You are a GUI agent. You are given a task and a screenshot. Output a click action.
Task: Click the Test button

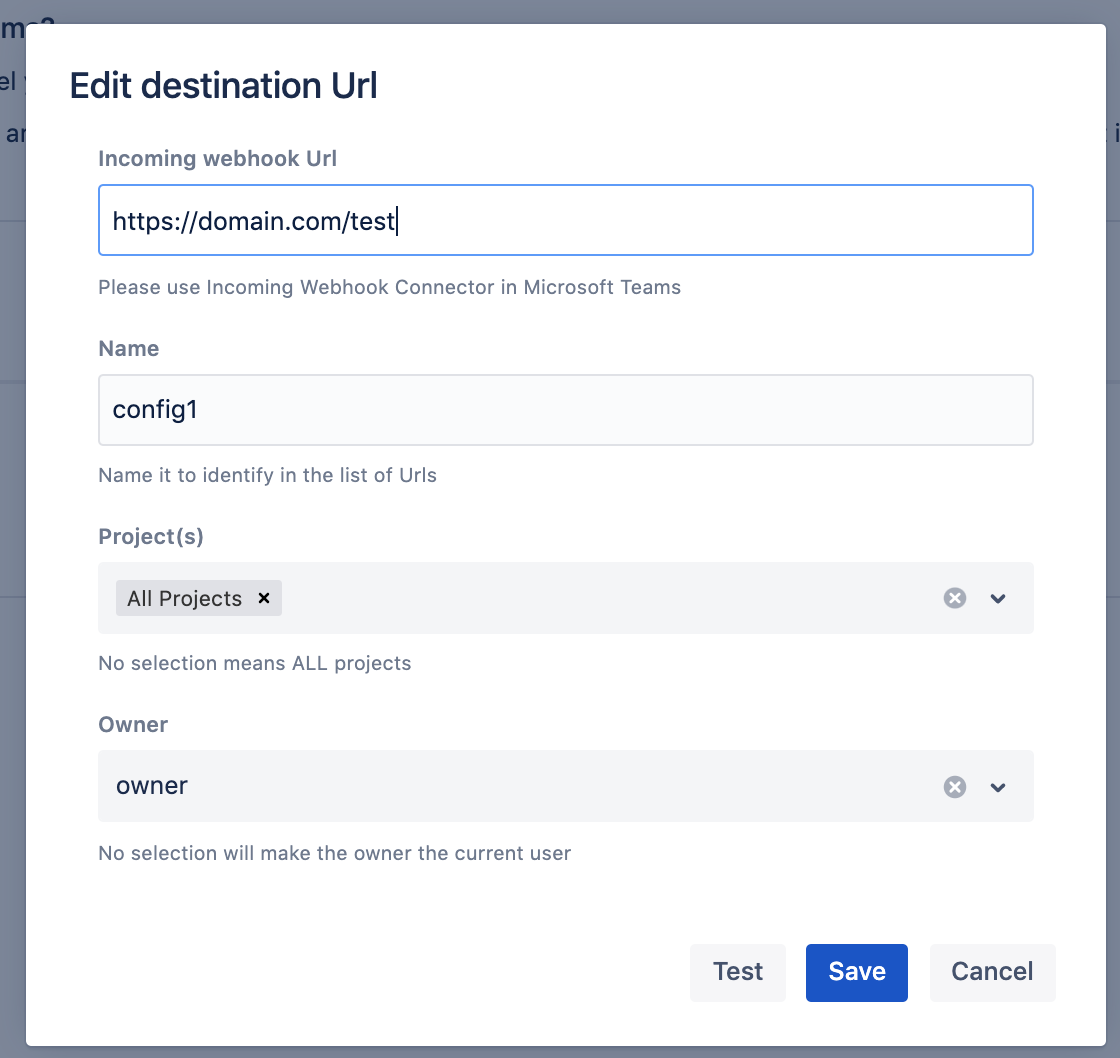tap(737, 972)
